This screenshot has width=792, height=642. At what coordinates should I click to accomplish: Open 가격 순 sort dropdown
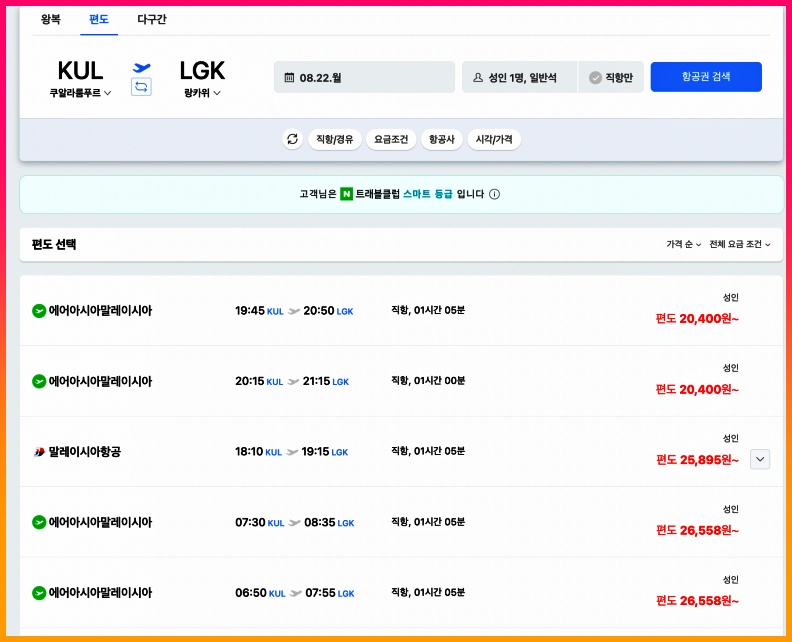(x=683, y=244)
